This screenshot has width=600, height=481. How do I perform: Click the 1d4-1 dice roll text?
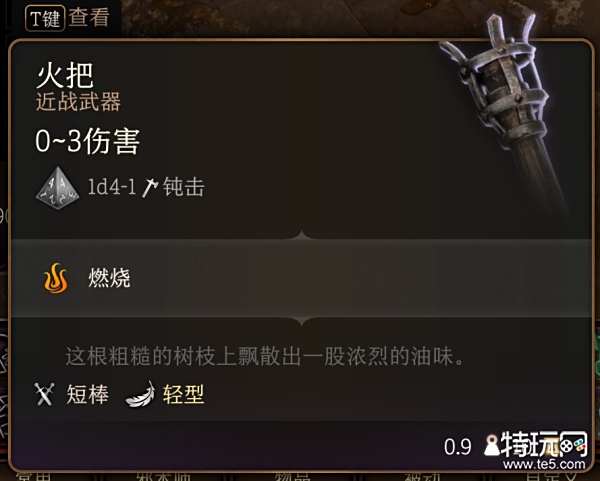(x=112, y=187)
